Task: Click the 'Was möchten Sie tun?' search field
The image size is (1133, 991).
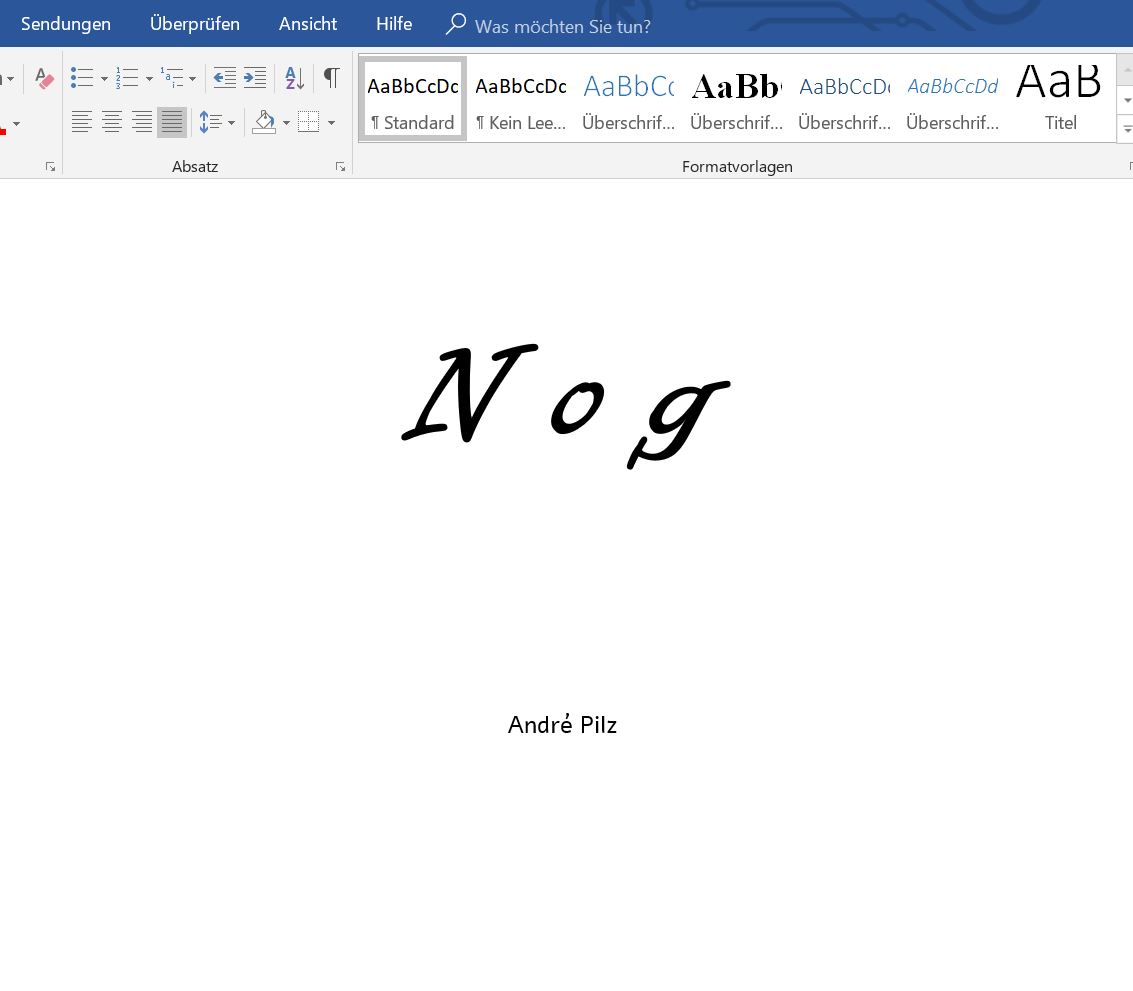Action: click(562, 27)
